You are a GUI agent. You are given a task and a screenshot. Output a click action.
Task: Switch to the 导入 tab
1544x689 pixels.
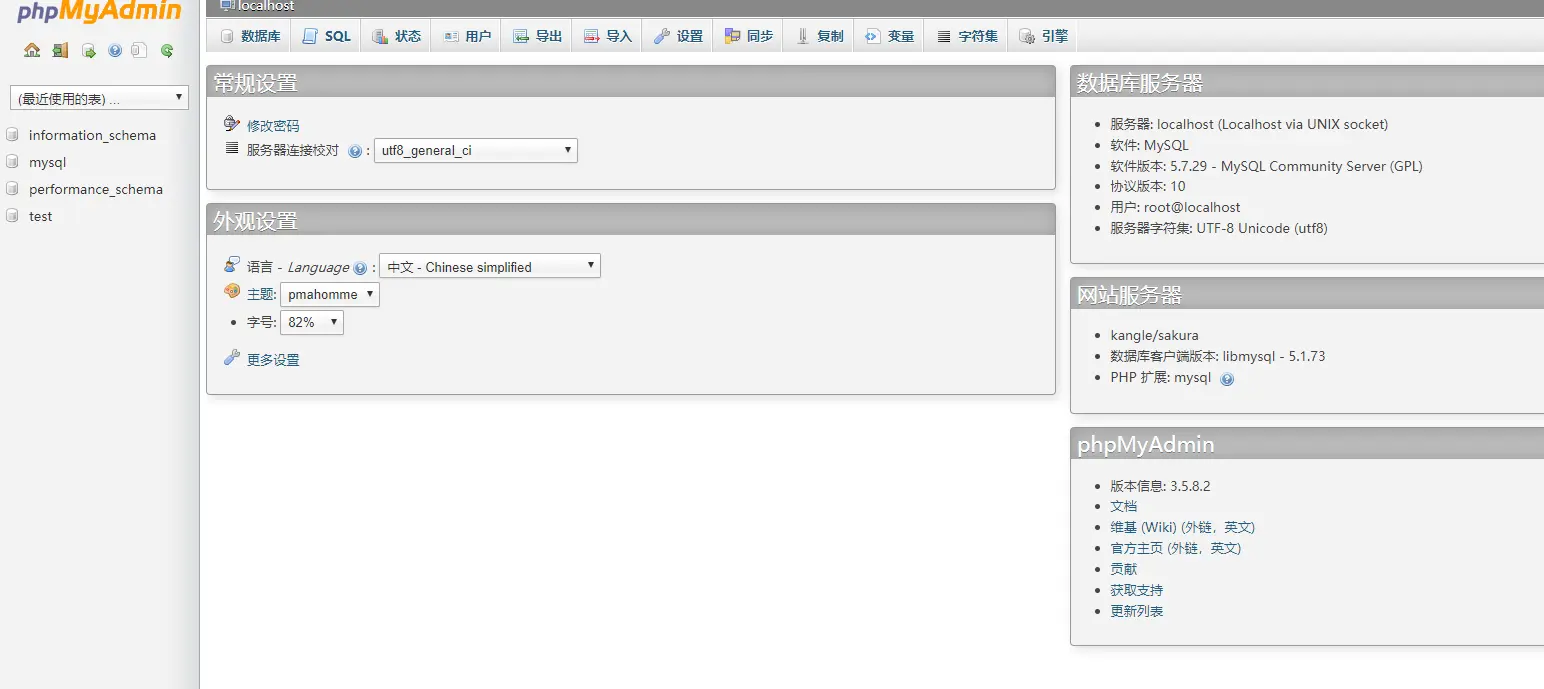(607, 36)
